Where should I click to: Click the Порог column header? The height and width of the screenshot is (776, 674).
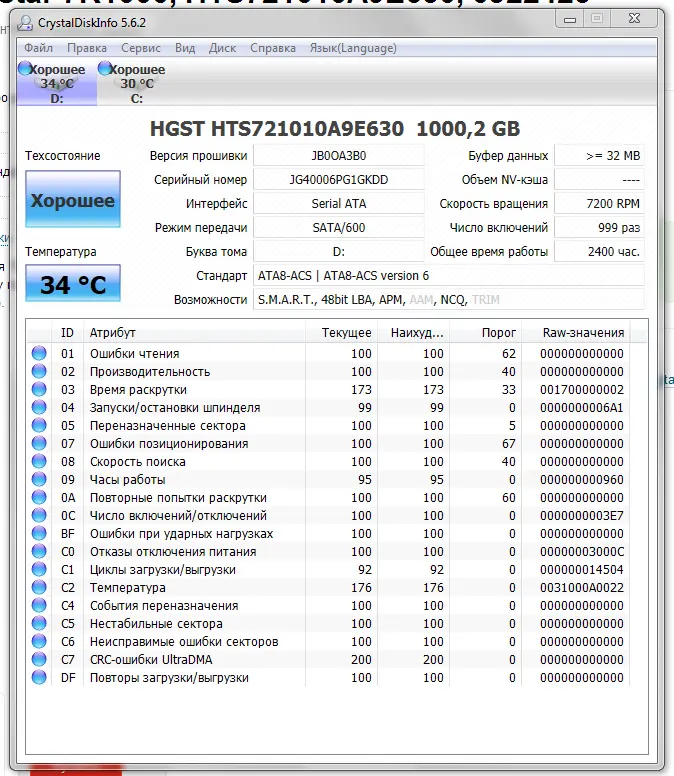point(485,333)
